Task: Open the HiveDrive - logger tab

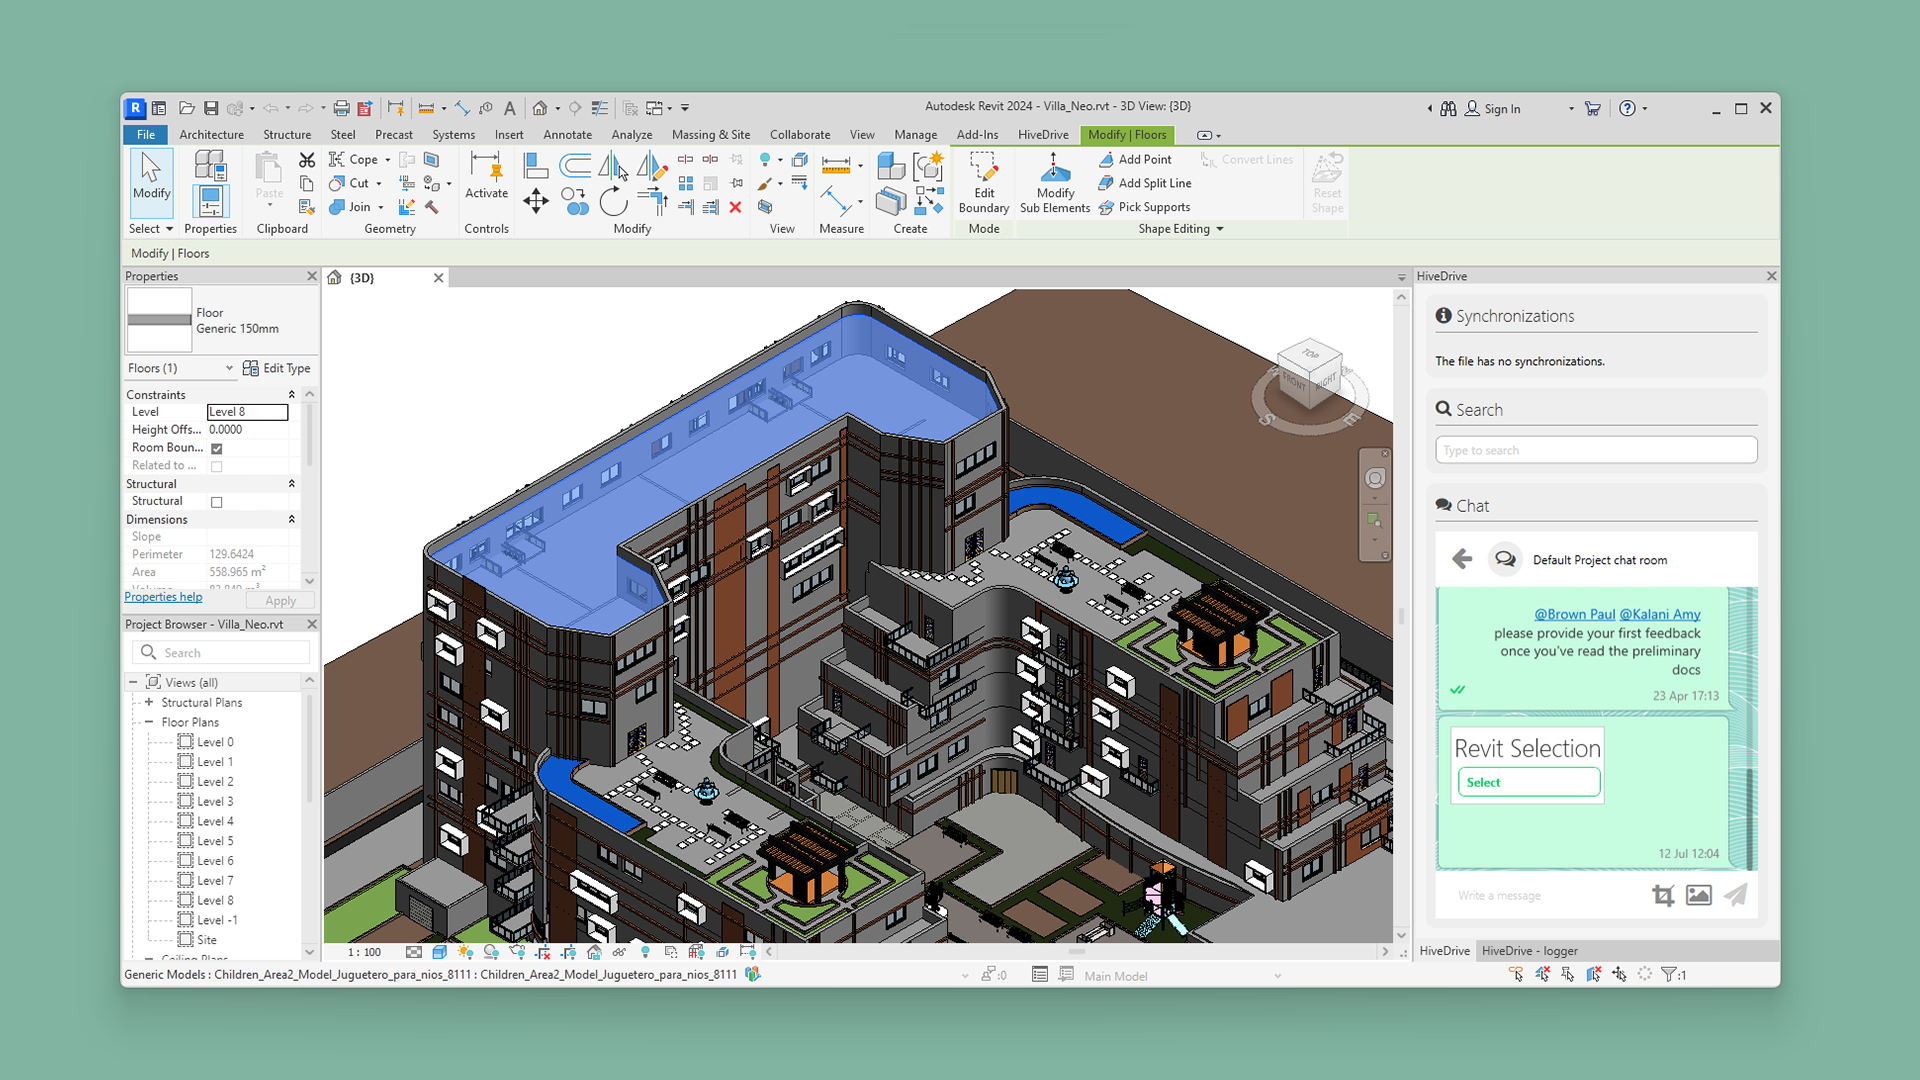Action: [1530, 951]
